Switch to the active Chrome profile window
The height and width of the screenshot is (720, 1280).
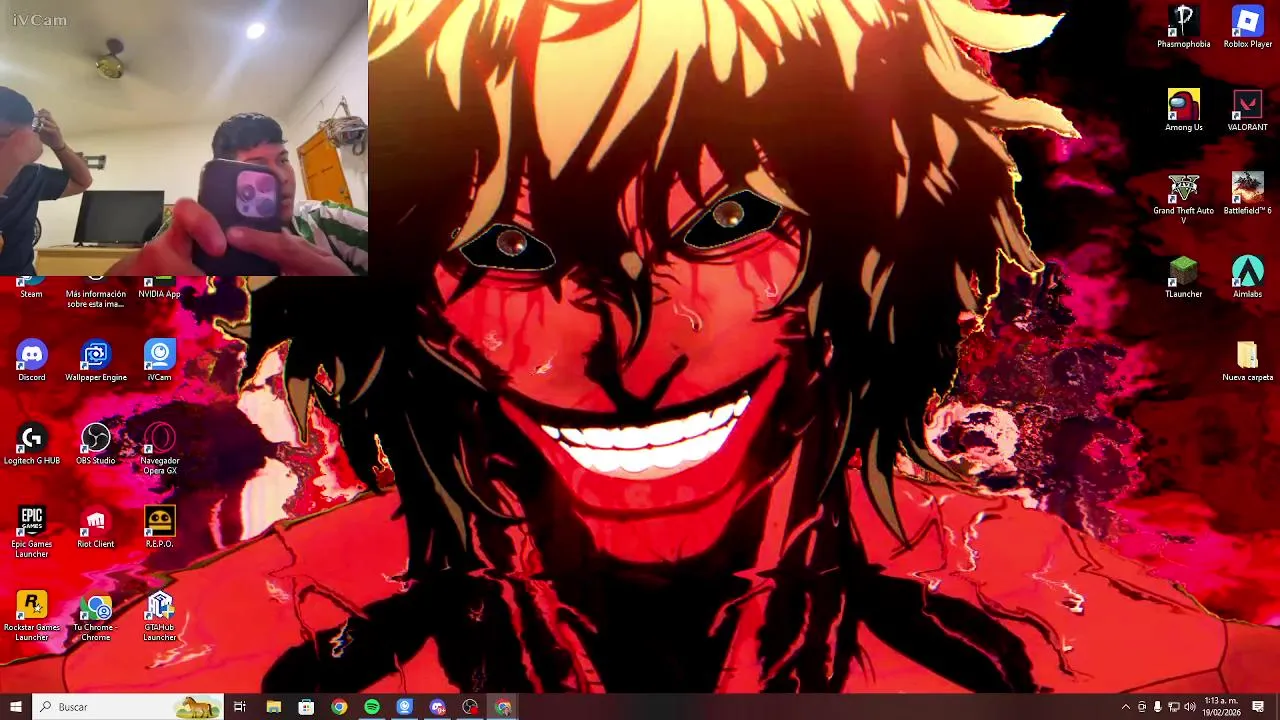pos(504,707)
